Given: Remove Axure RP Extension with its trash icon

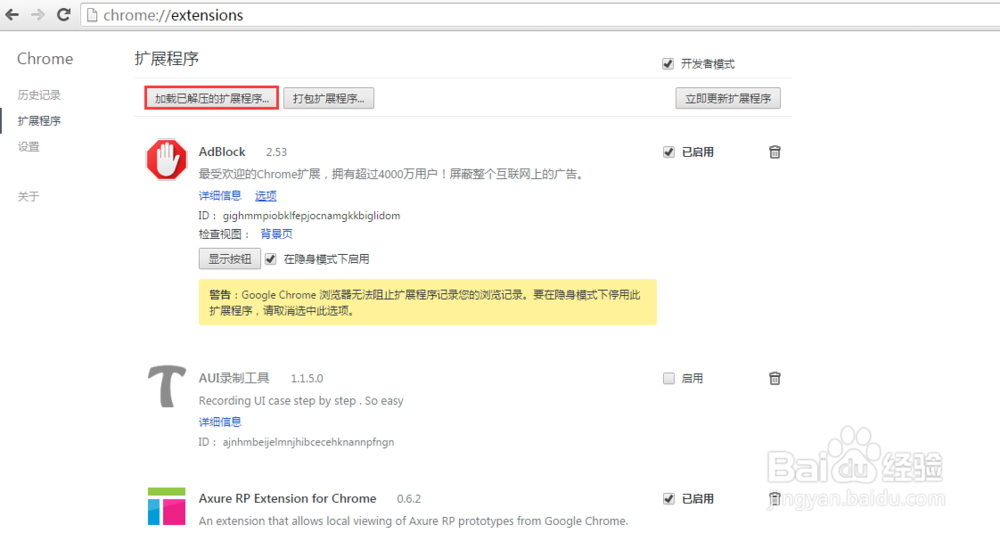Looking at the screenshot, I should (775, 499).
